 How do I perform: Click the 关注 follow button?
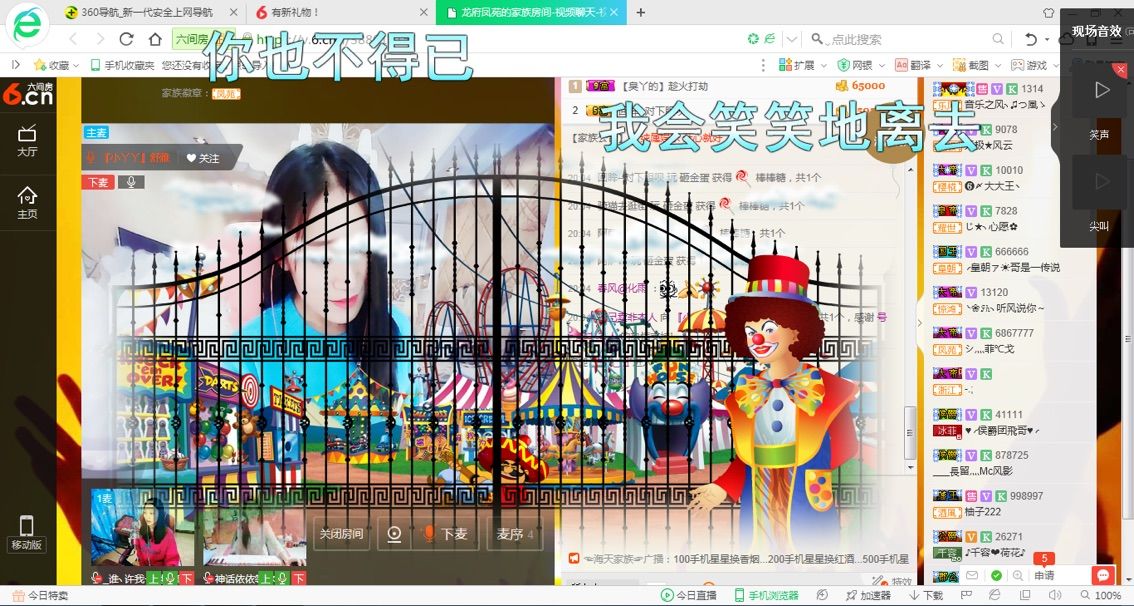click(202, 158)
